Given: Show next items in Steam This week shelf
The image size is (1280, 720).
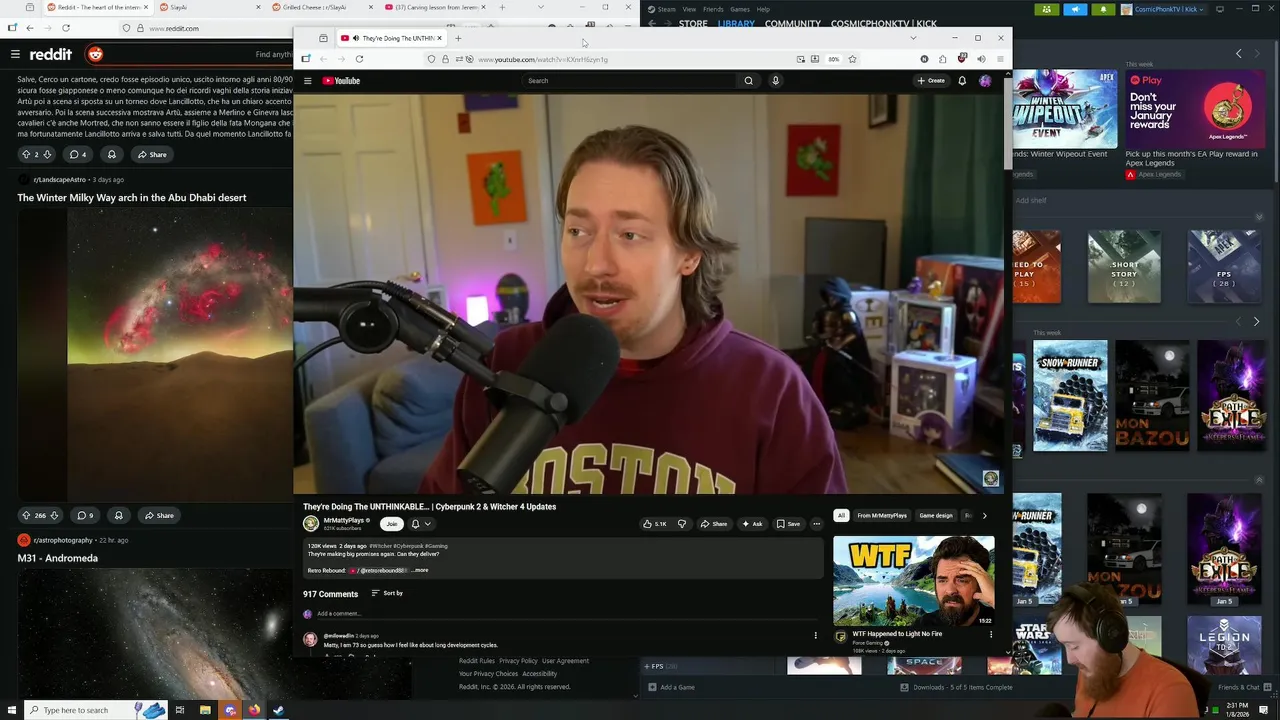Looking at the screenshot, I should (1256, 321).
